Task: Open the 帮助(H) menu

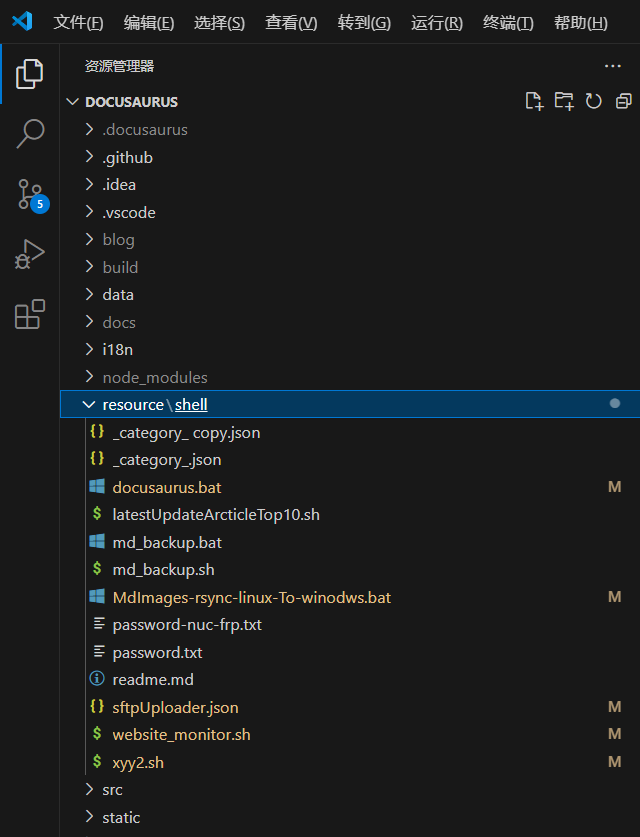Action: tap(581, 22)
